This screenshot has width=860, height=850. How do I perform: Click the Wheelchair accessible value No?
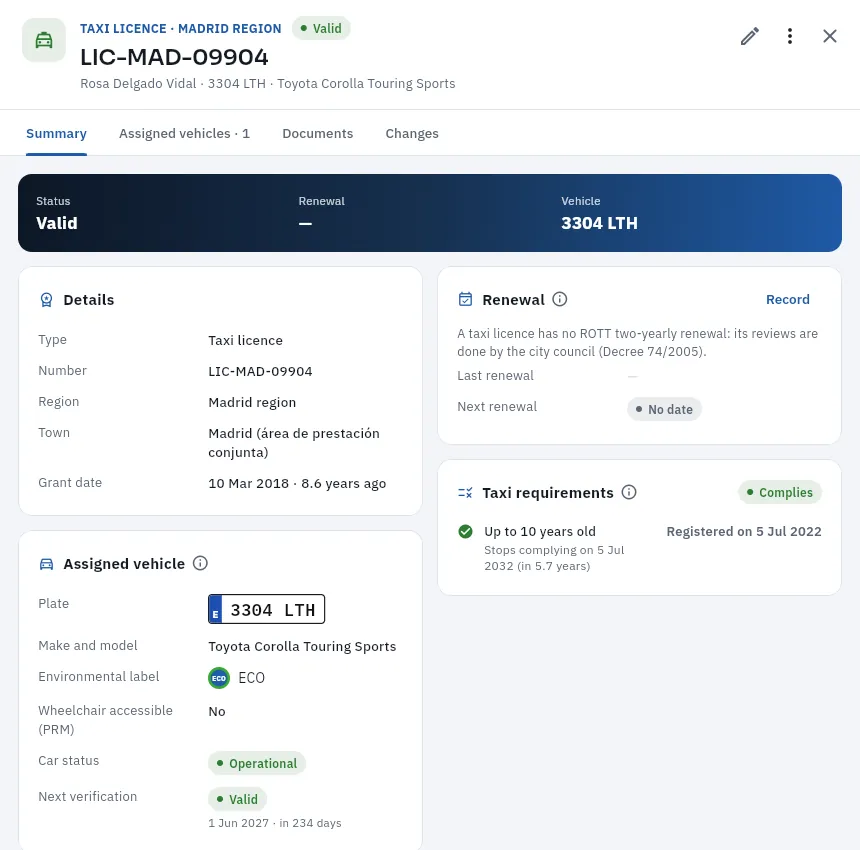click(x=217, y=711)
